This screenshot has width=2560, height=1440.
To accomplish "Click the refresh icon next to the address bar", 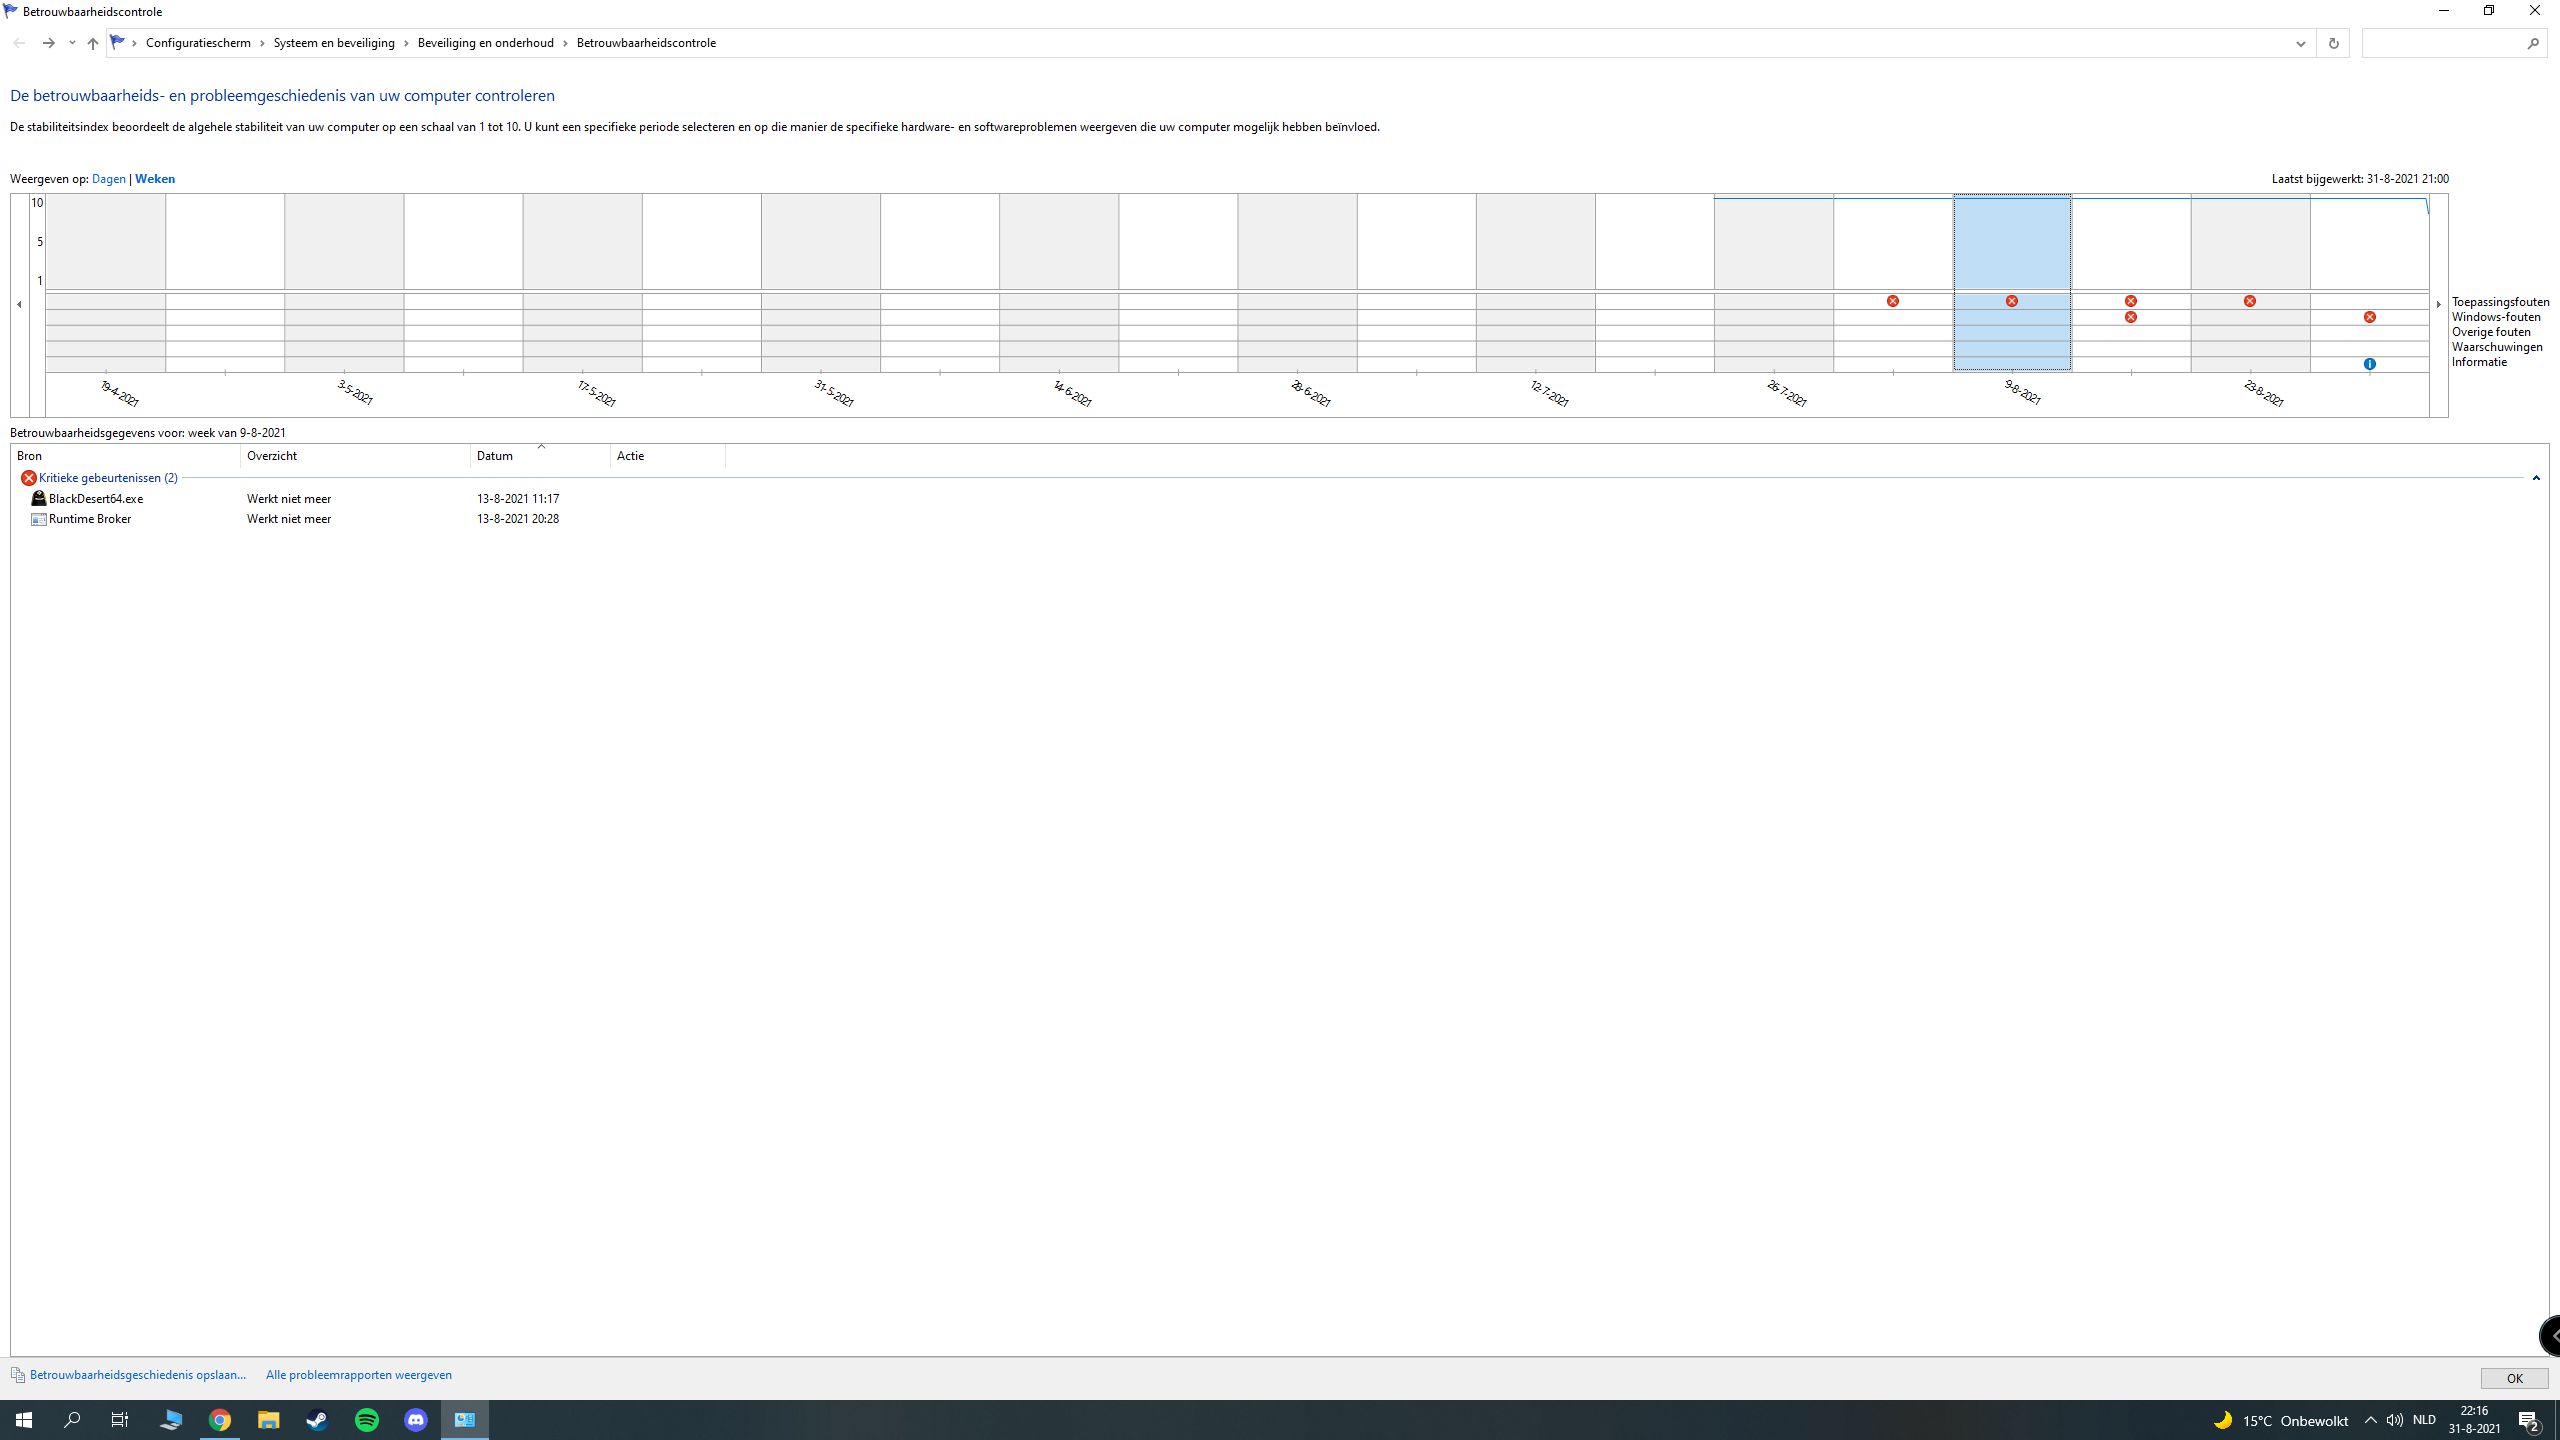I will click(x=2333, y=43).
